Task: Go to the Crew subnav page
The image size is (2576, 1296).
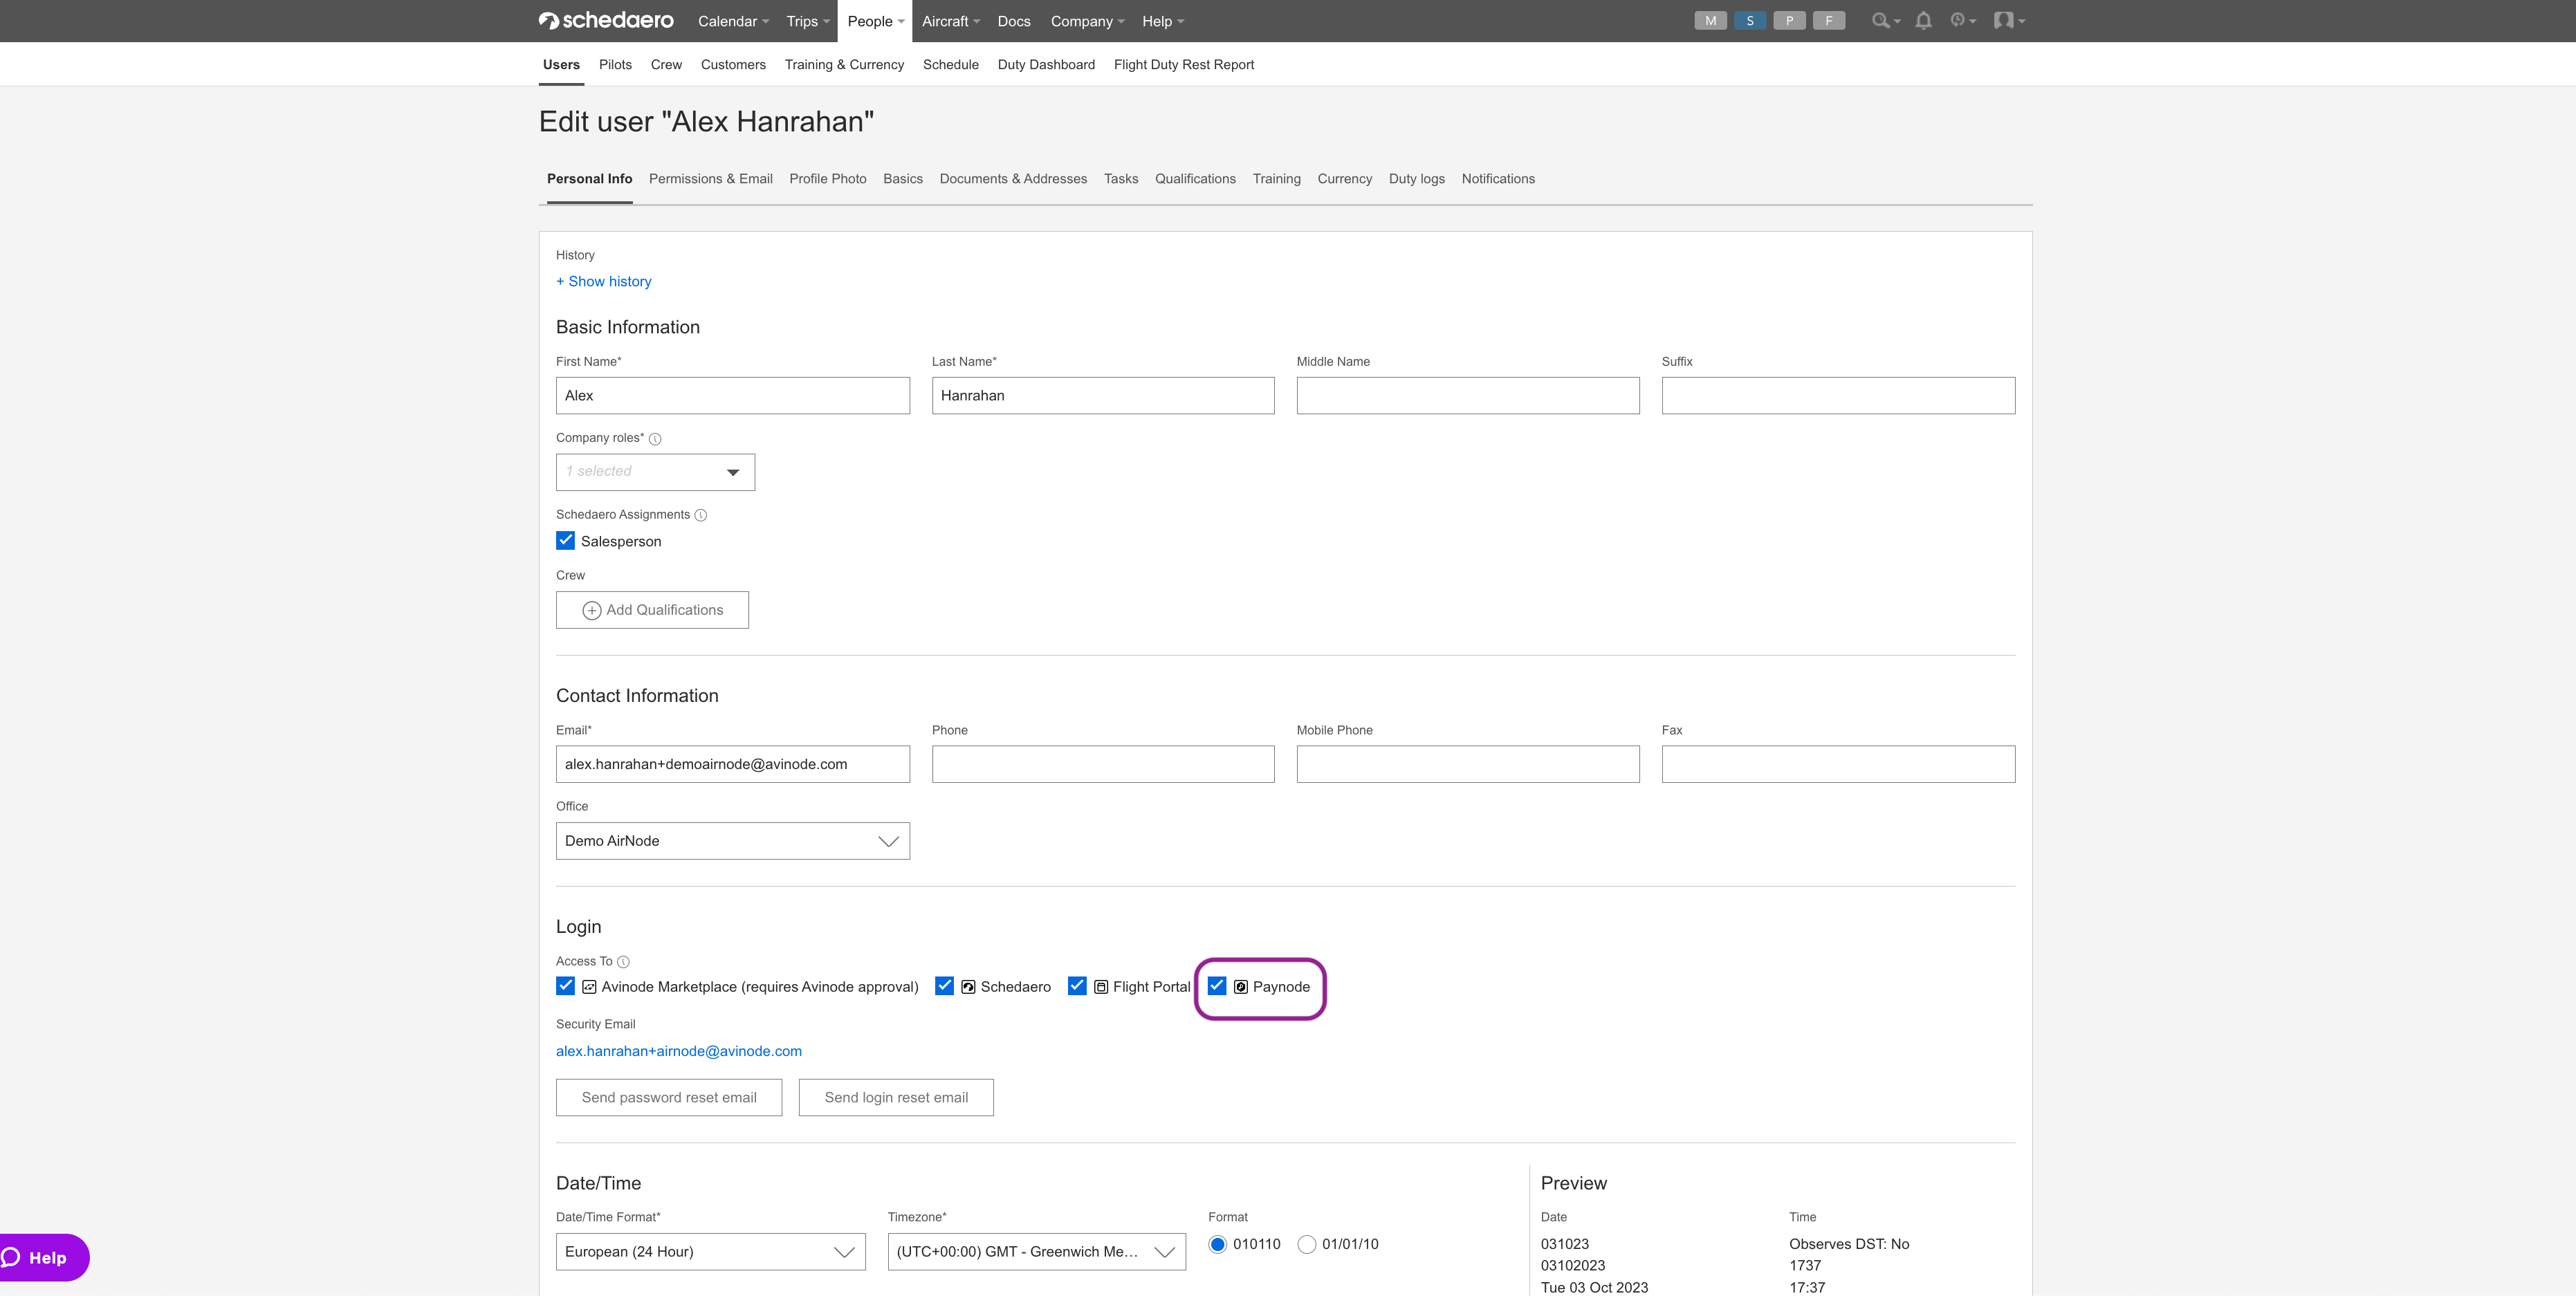Action: coord(666,65)
